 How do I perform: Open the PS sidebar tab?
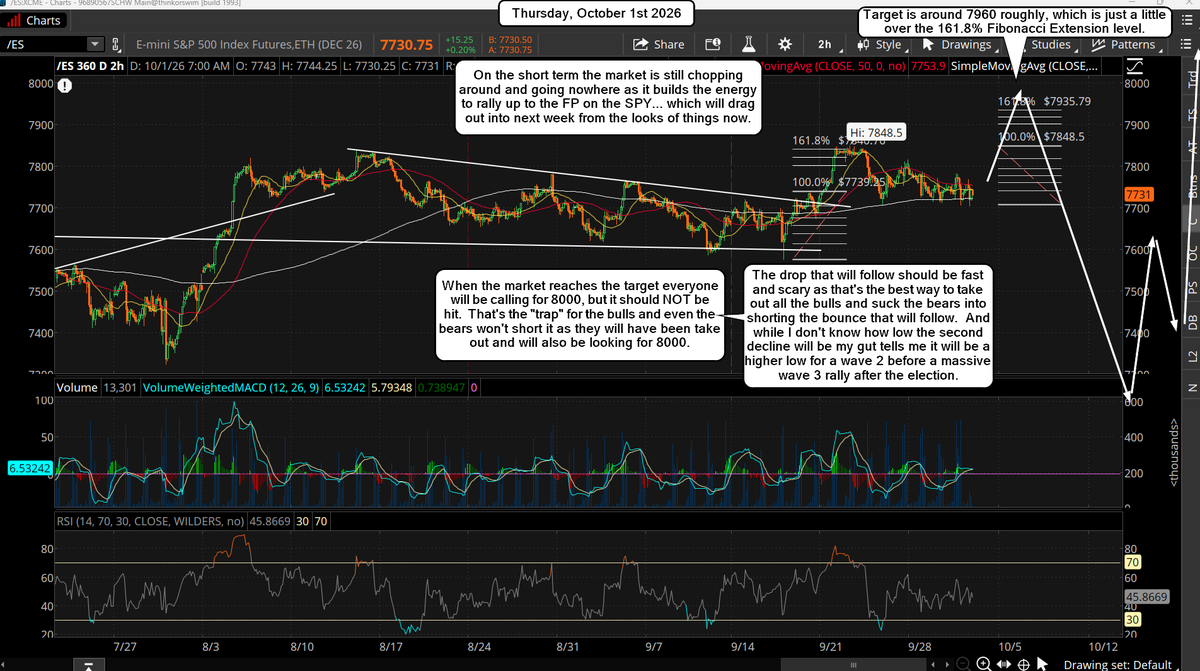(1190, 287)
